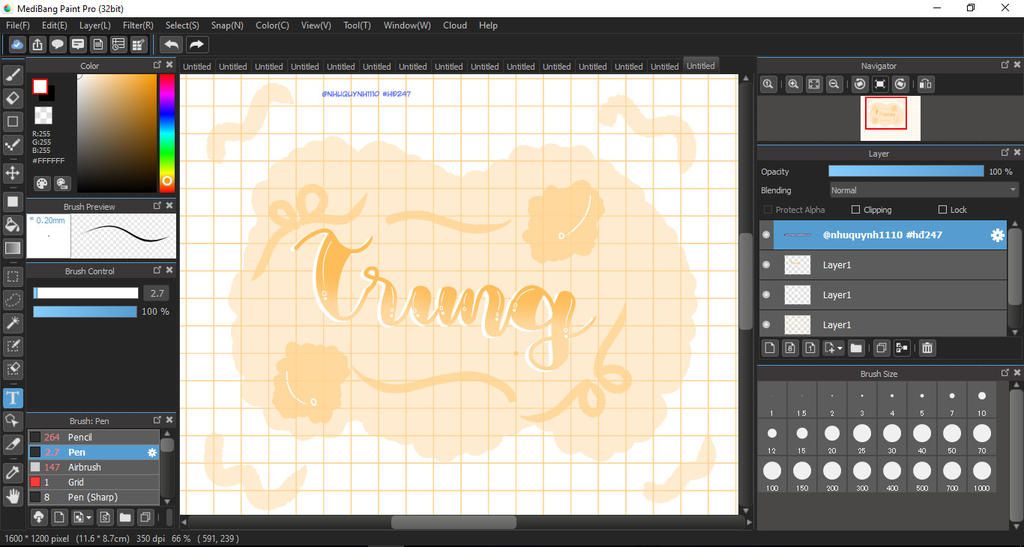Select the Pencil brush
1024x547 pixels.
(93, 437)
